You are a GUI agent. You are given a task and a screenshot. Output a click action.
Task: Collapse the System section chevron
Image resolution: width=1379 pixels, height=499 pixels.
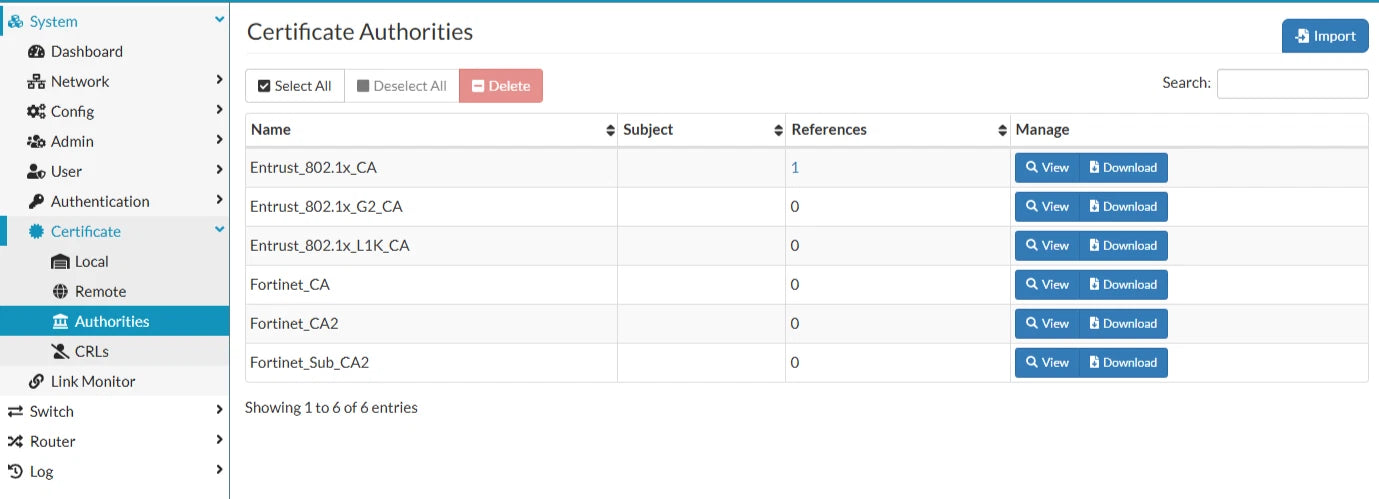pos(220,20)
